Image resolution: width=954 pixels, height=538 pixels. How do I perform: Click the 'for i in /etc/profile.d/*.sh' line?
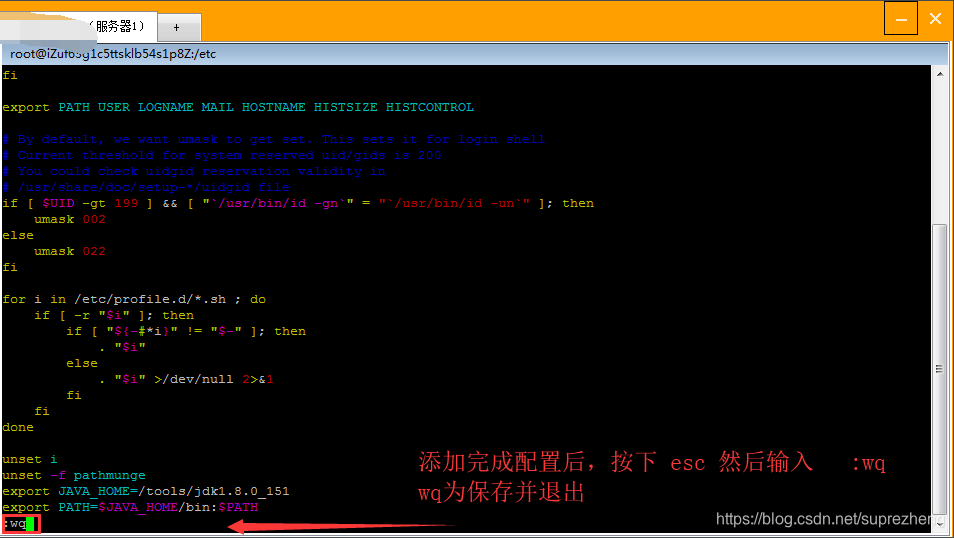[x=134, y=299]
